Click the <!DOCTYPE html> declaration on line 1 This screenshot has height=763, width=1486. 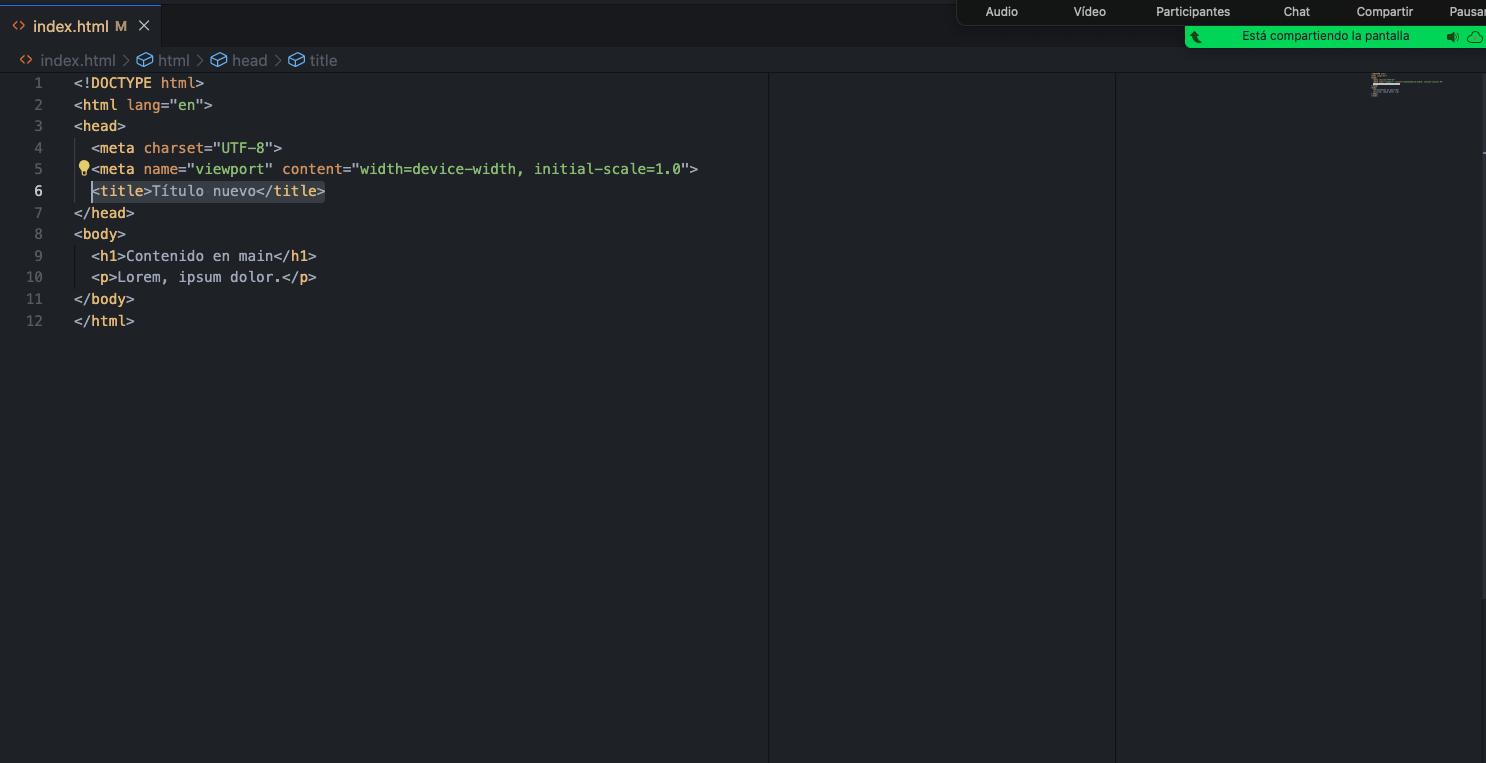pos(139,83)
